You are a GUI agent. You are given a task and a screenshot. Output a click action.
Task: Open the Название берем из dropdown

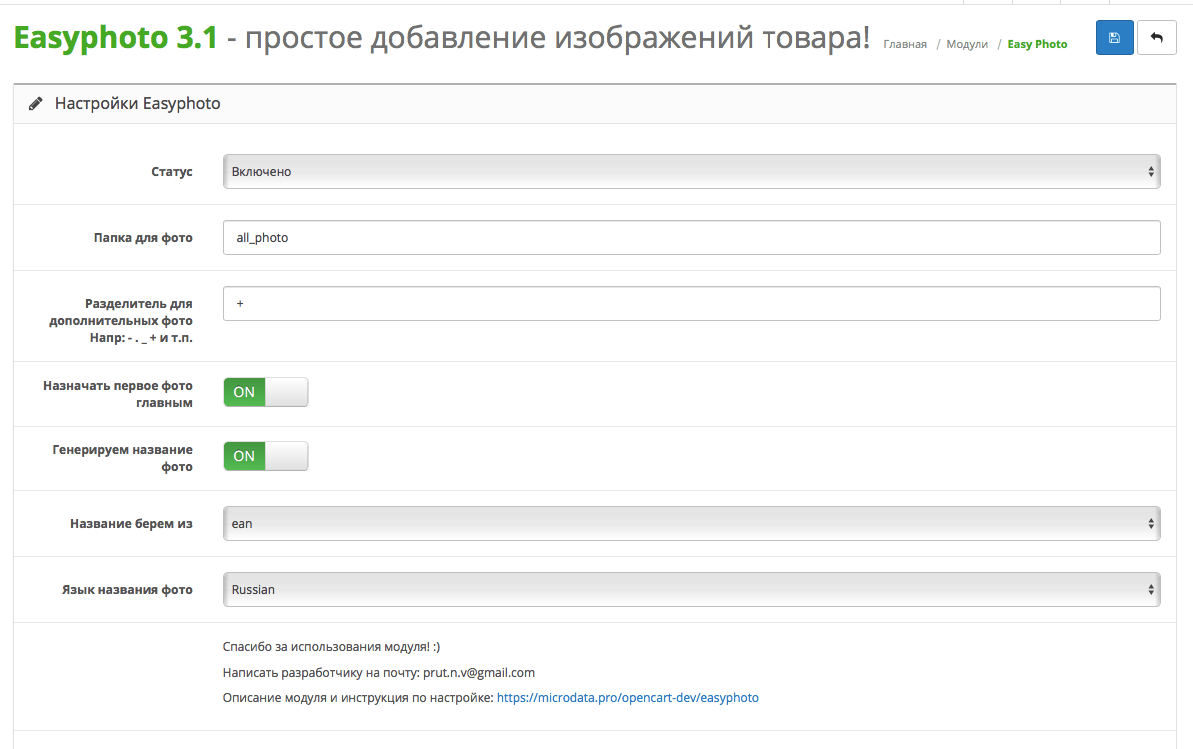click(692, 524)
